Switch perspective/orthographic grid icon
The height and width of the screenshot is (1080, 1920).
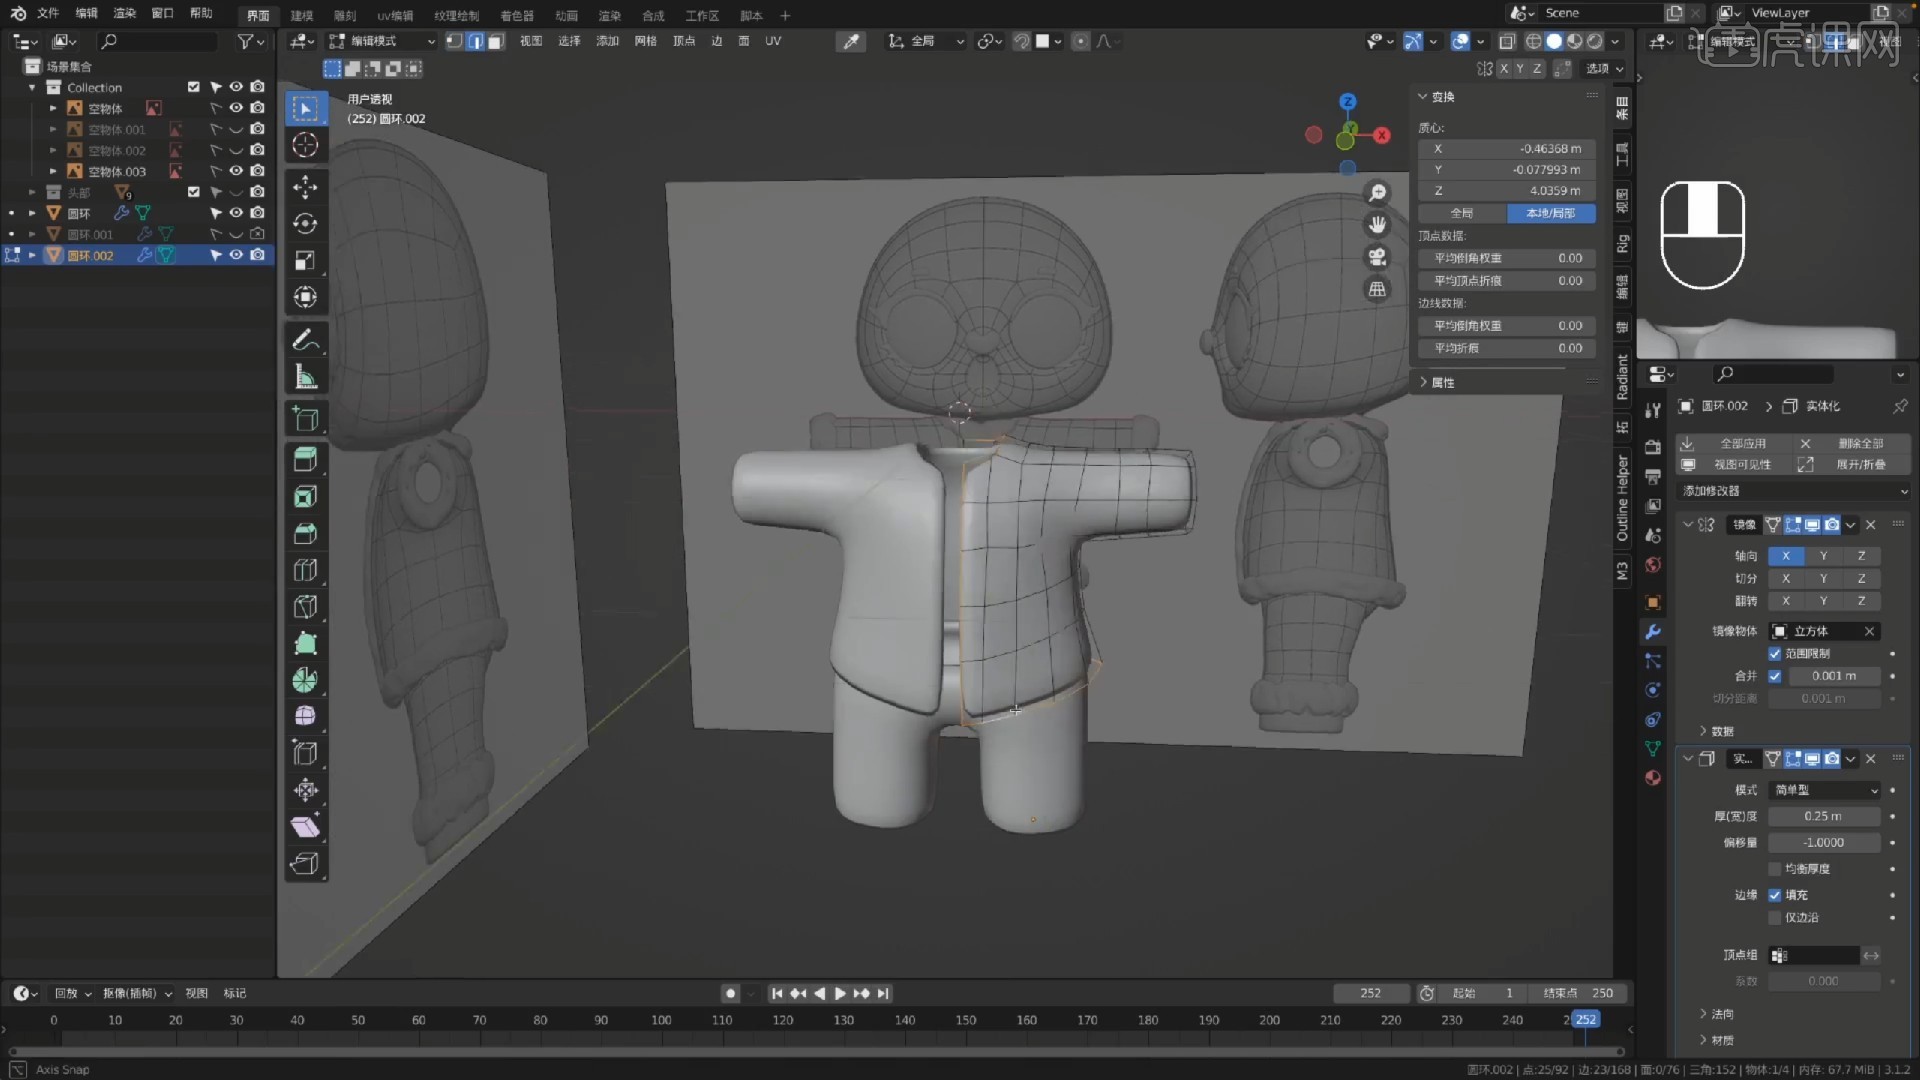click(1377, 289)
